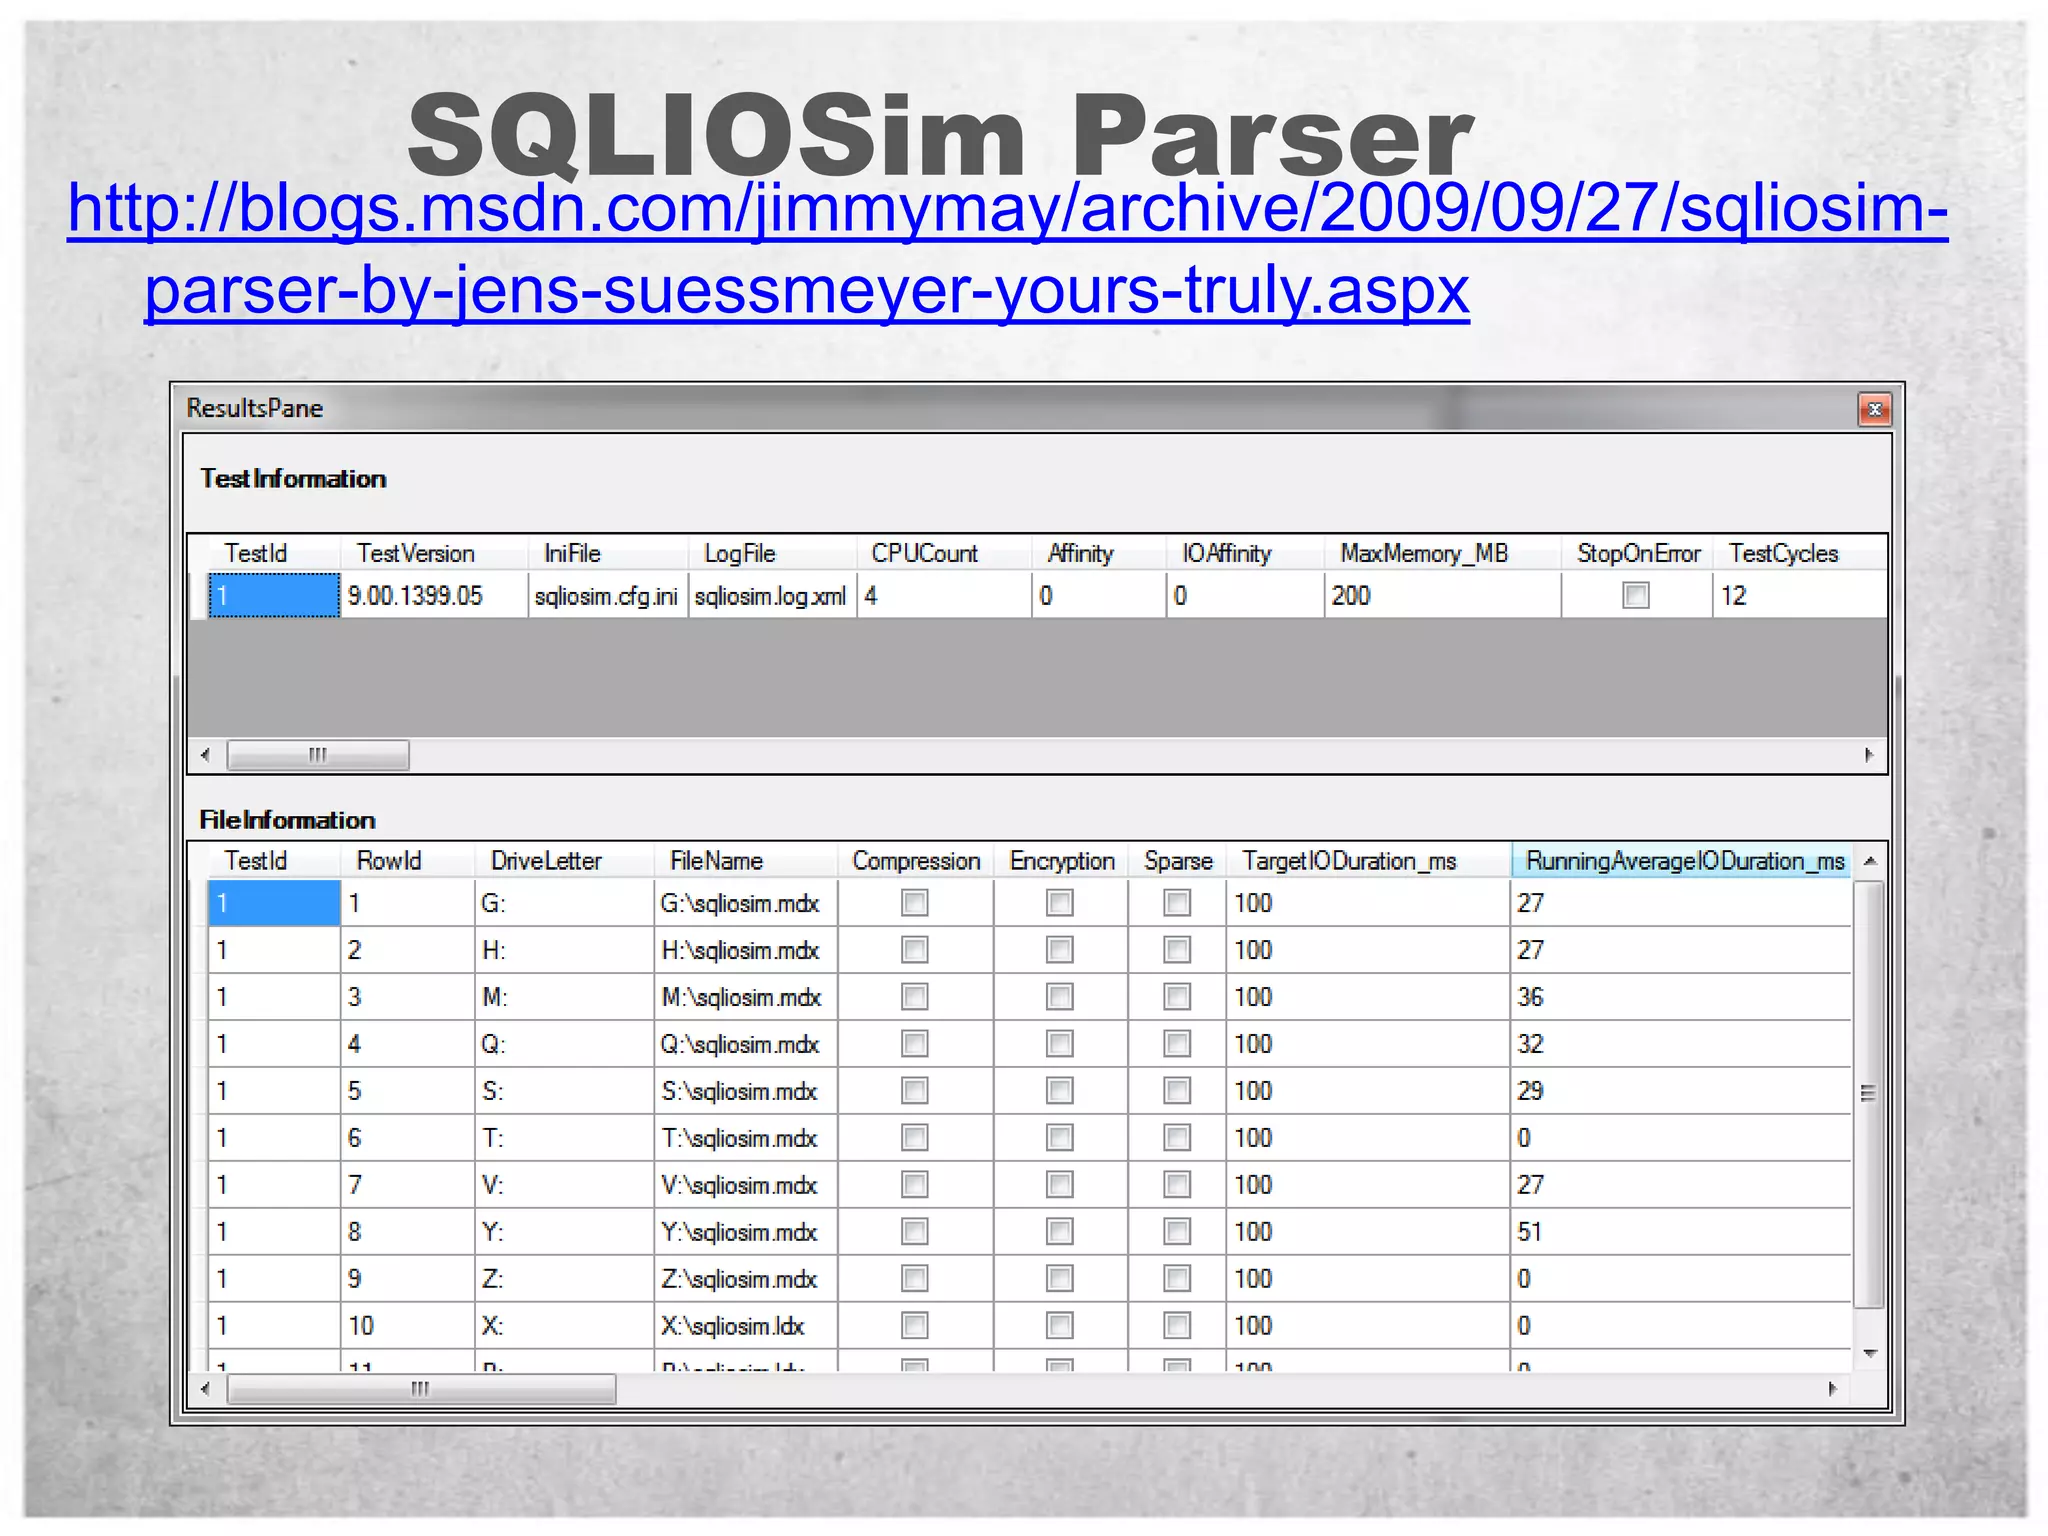Click up arrow of File Information scrollbar

tap(1870, 861)
